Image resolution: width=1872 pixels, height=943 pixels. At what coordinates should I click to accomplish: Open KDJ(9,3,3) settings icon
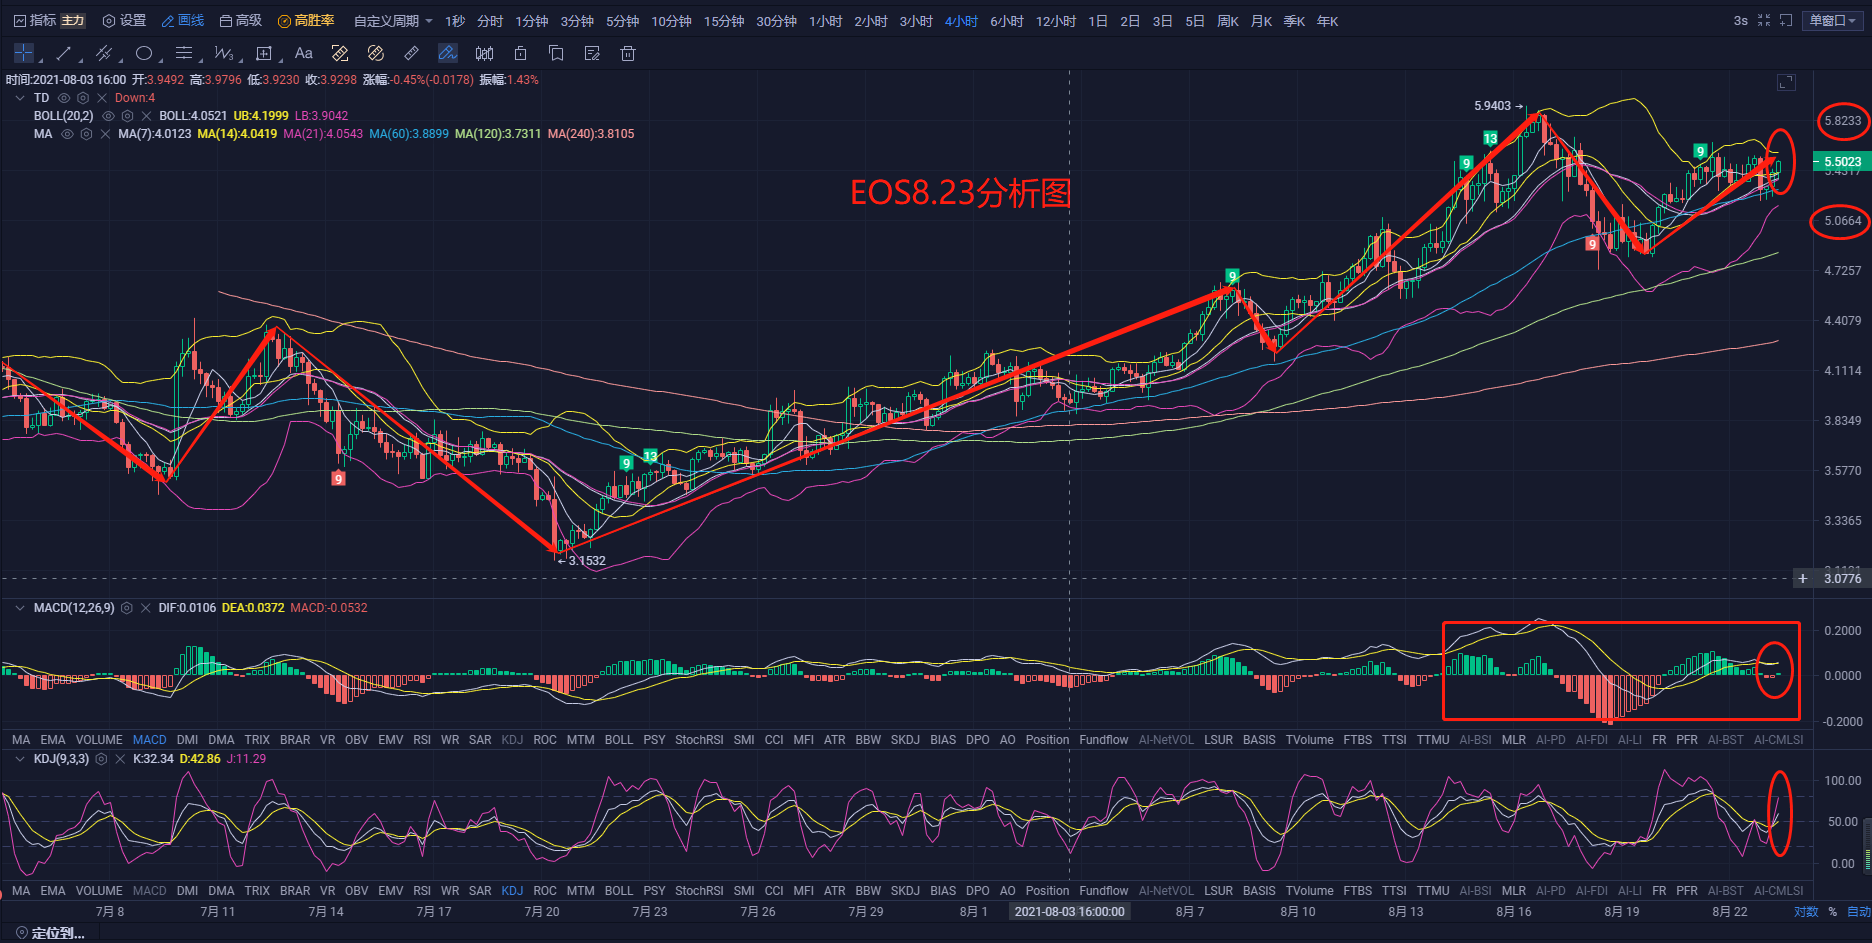[101, 759]
